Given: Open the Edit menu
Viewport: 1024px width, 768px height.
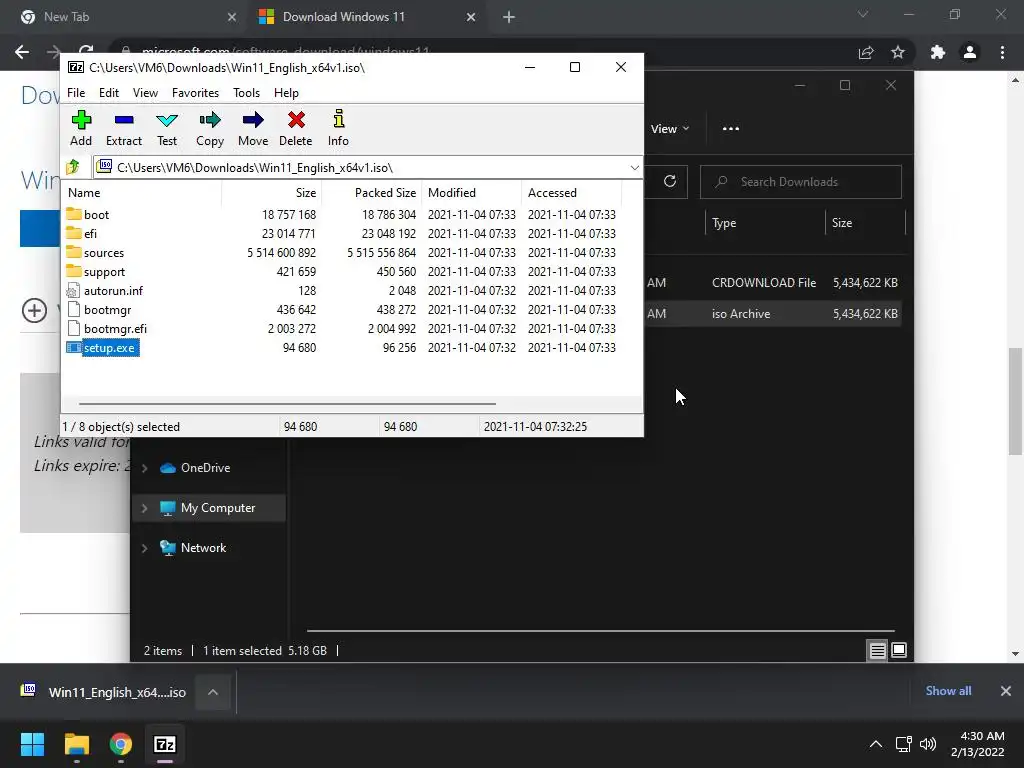Looking at the screenshot, I should tap(108, 93).
